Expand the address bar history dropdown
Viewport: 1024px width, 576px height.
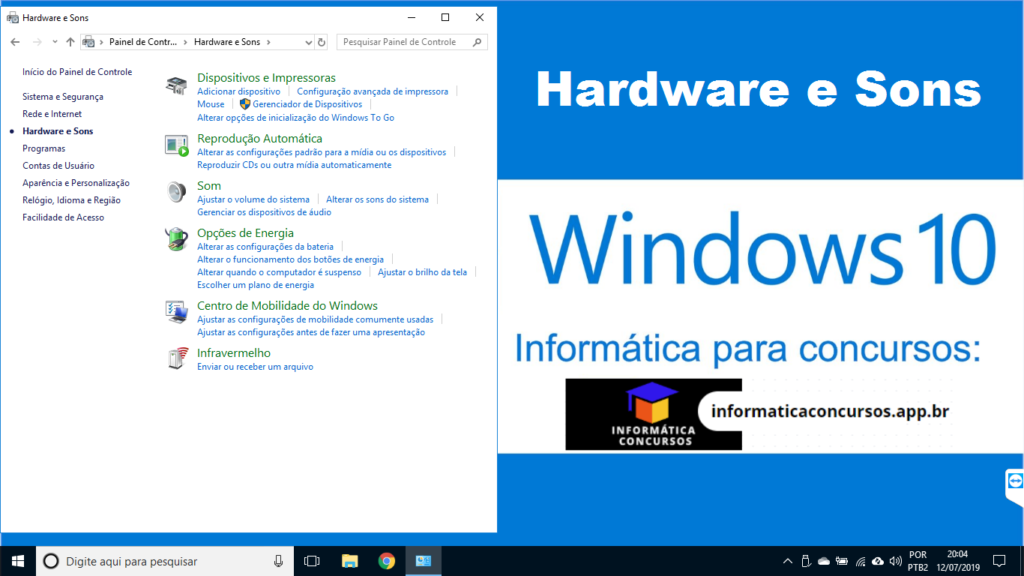click(308, 42)
